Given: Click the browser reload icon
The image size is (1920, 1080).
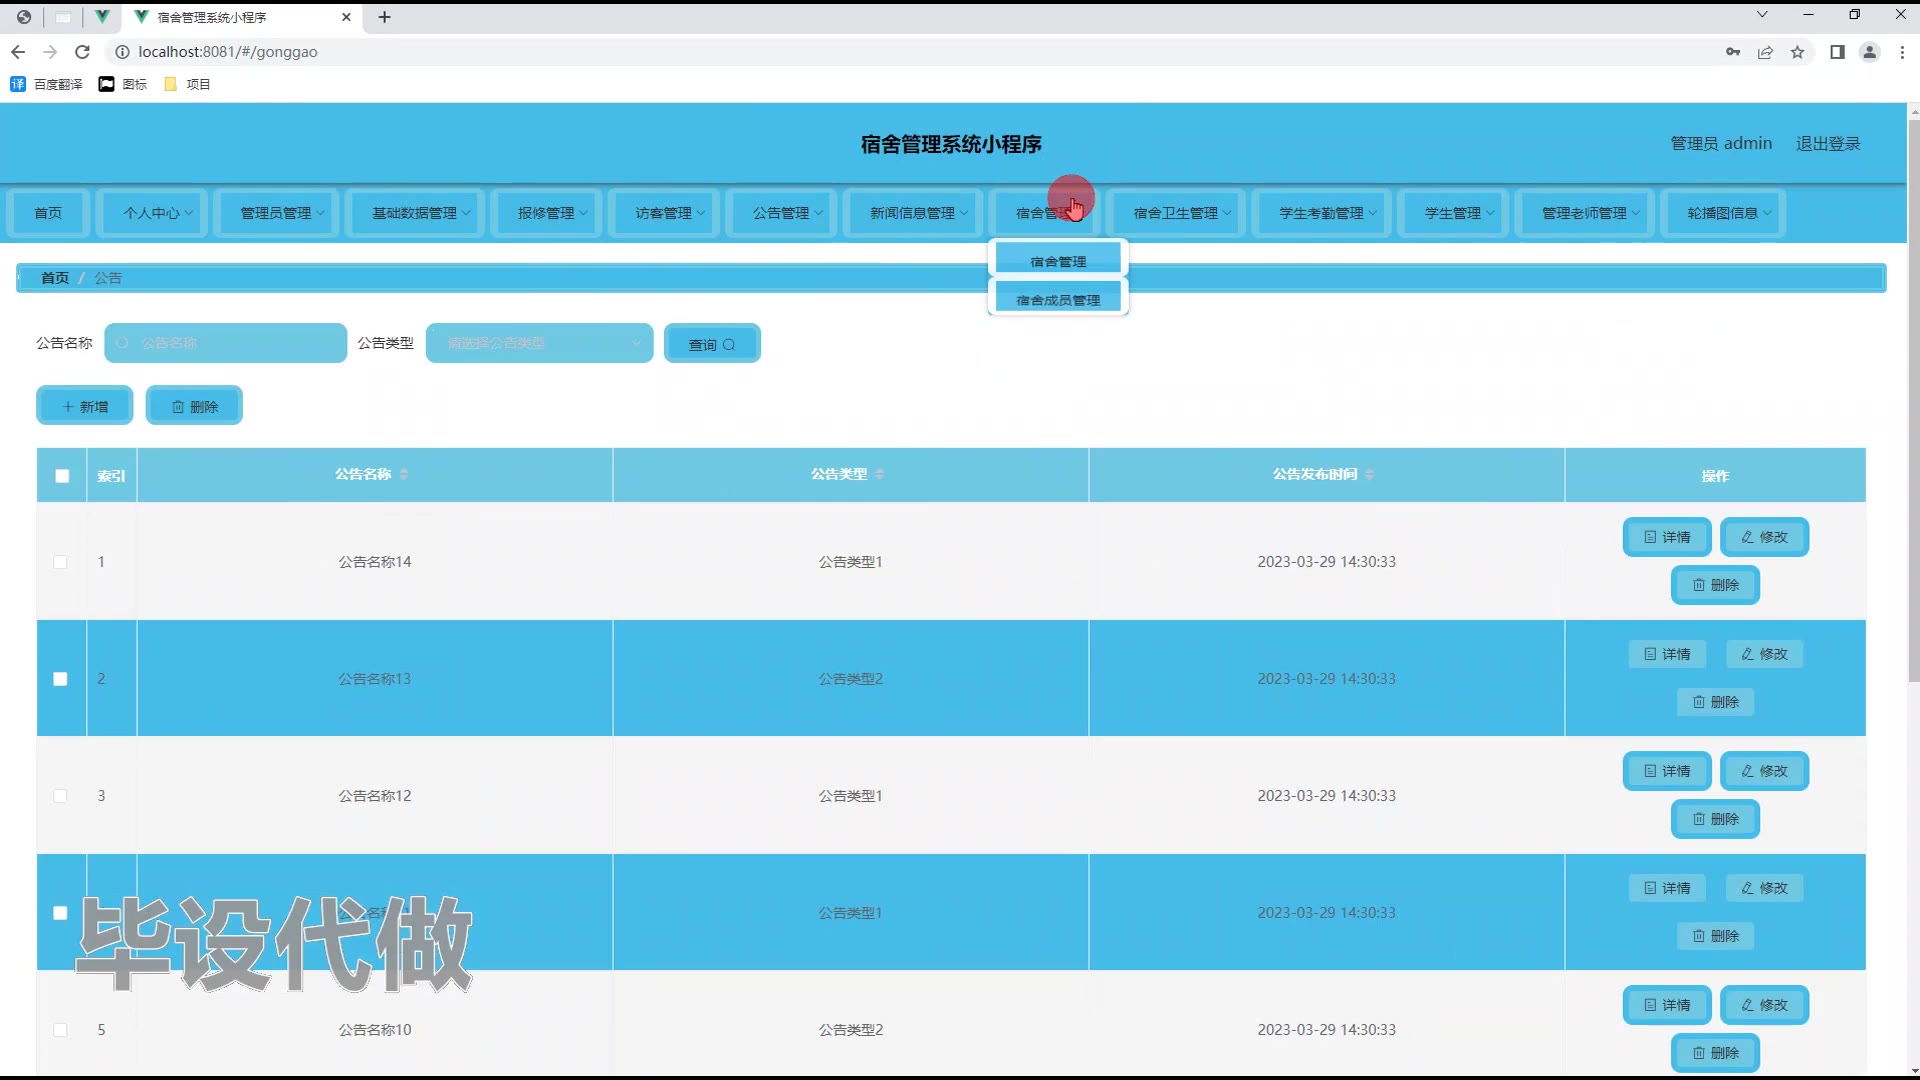Looking at the screenshot, I should pos(82,52).
